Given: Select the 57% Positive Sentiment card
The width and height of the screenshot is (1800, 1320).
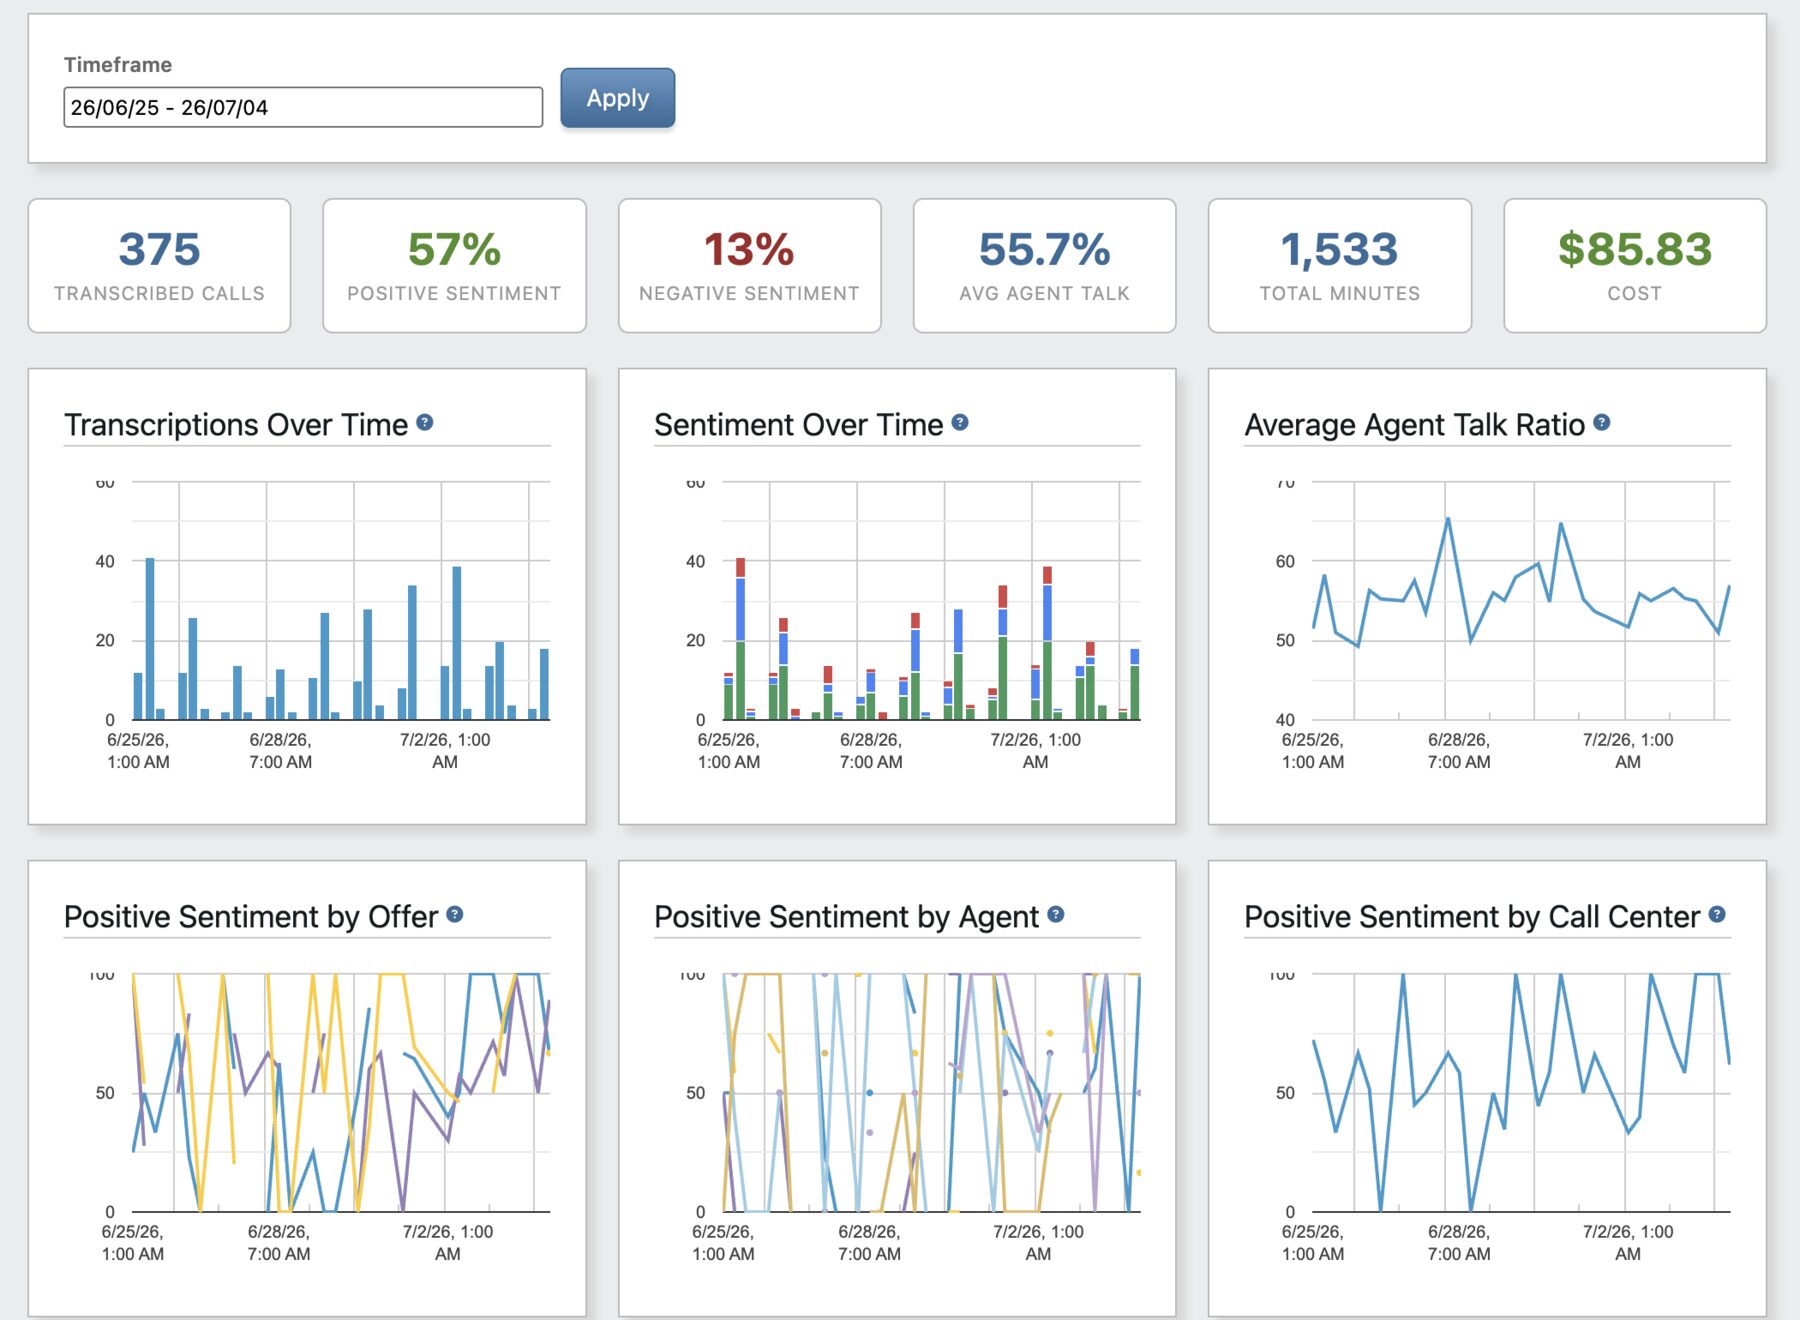Looking at the screenshot, I should click(x=454, y=265).
